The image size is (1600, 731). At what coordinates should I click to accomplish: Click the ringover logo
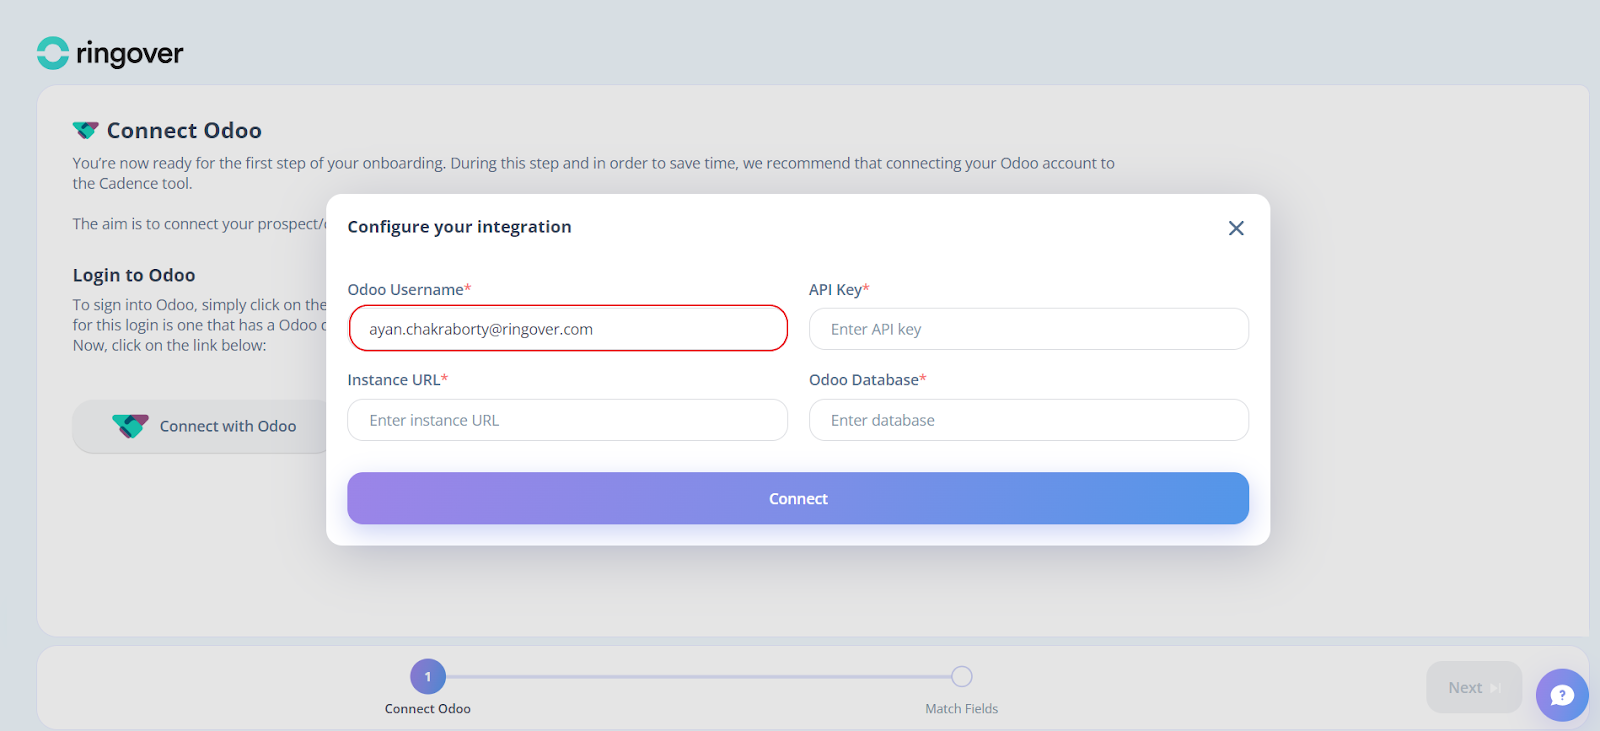pyautogui.click(x=110, y=53)
